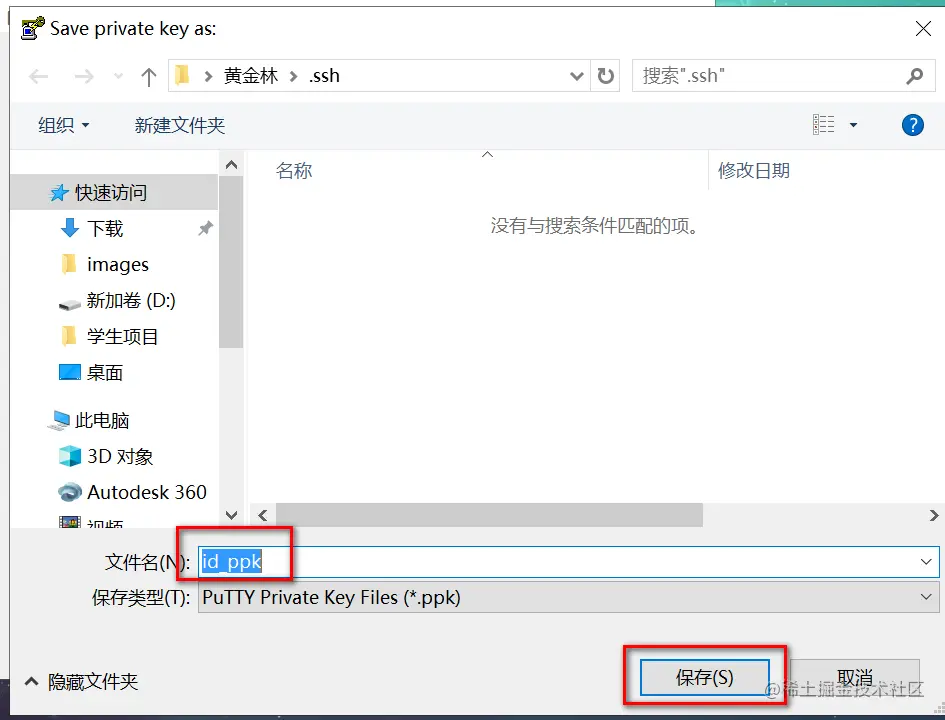Open help with the question mark icon

(x=912, y=125)
